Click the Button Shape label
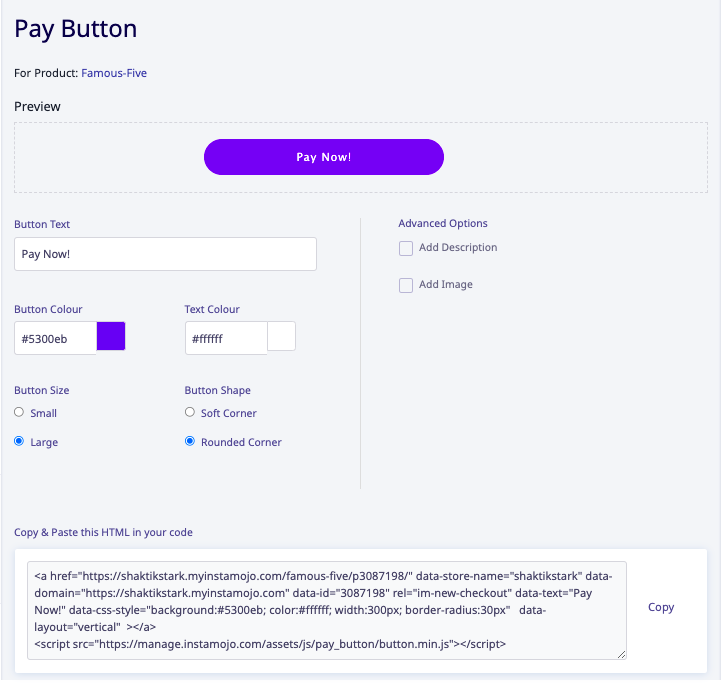722x685 pixels. point(217,390)
